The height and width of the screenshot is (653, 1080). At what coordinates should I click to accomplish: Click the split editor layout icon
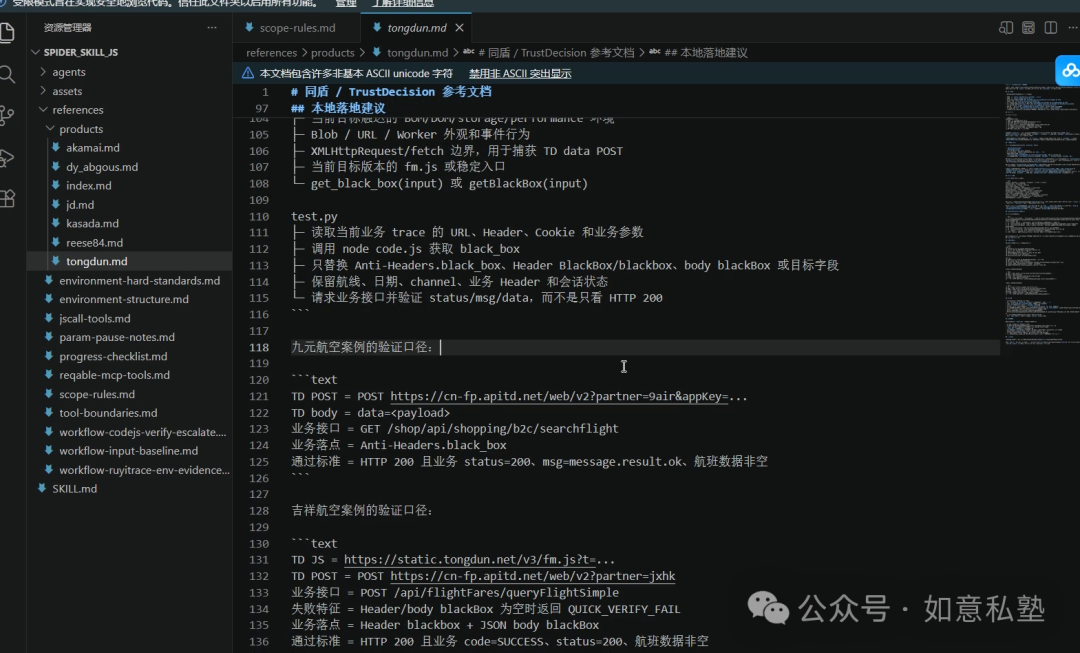point(1050,28)
